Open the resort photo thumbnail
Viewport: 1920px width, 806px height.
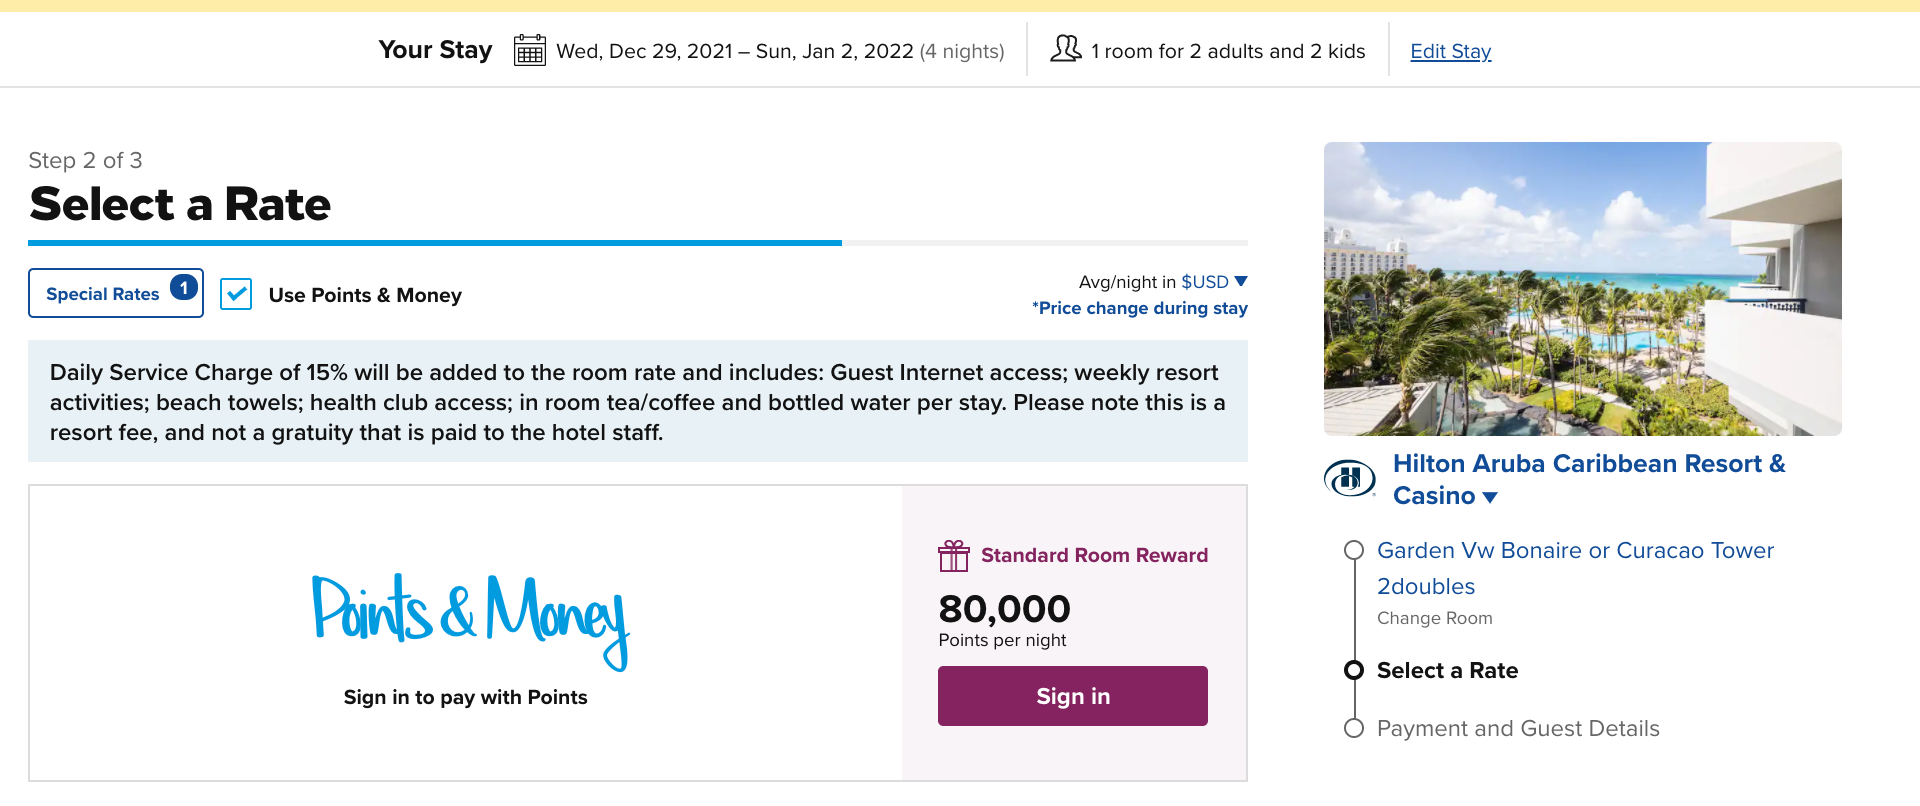click(x=1582, y=288)
